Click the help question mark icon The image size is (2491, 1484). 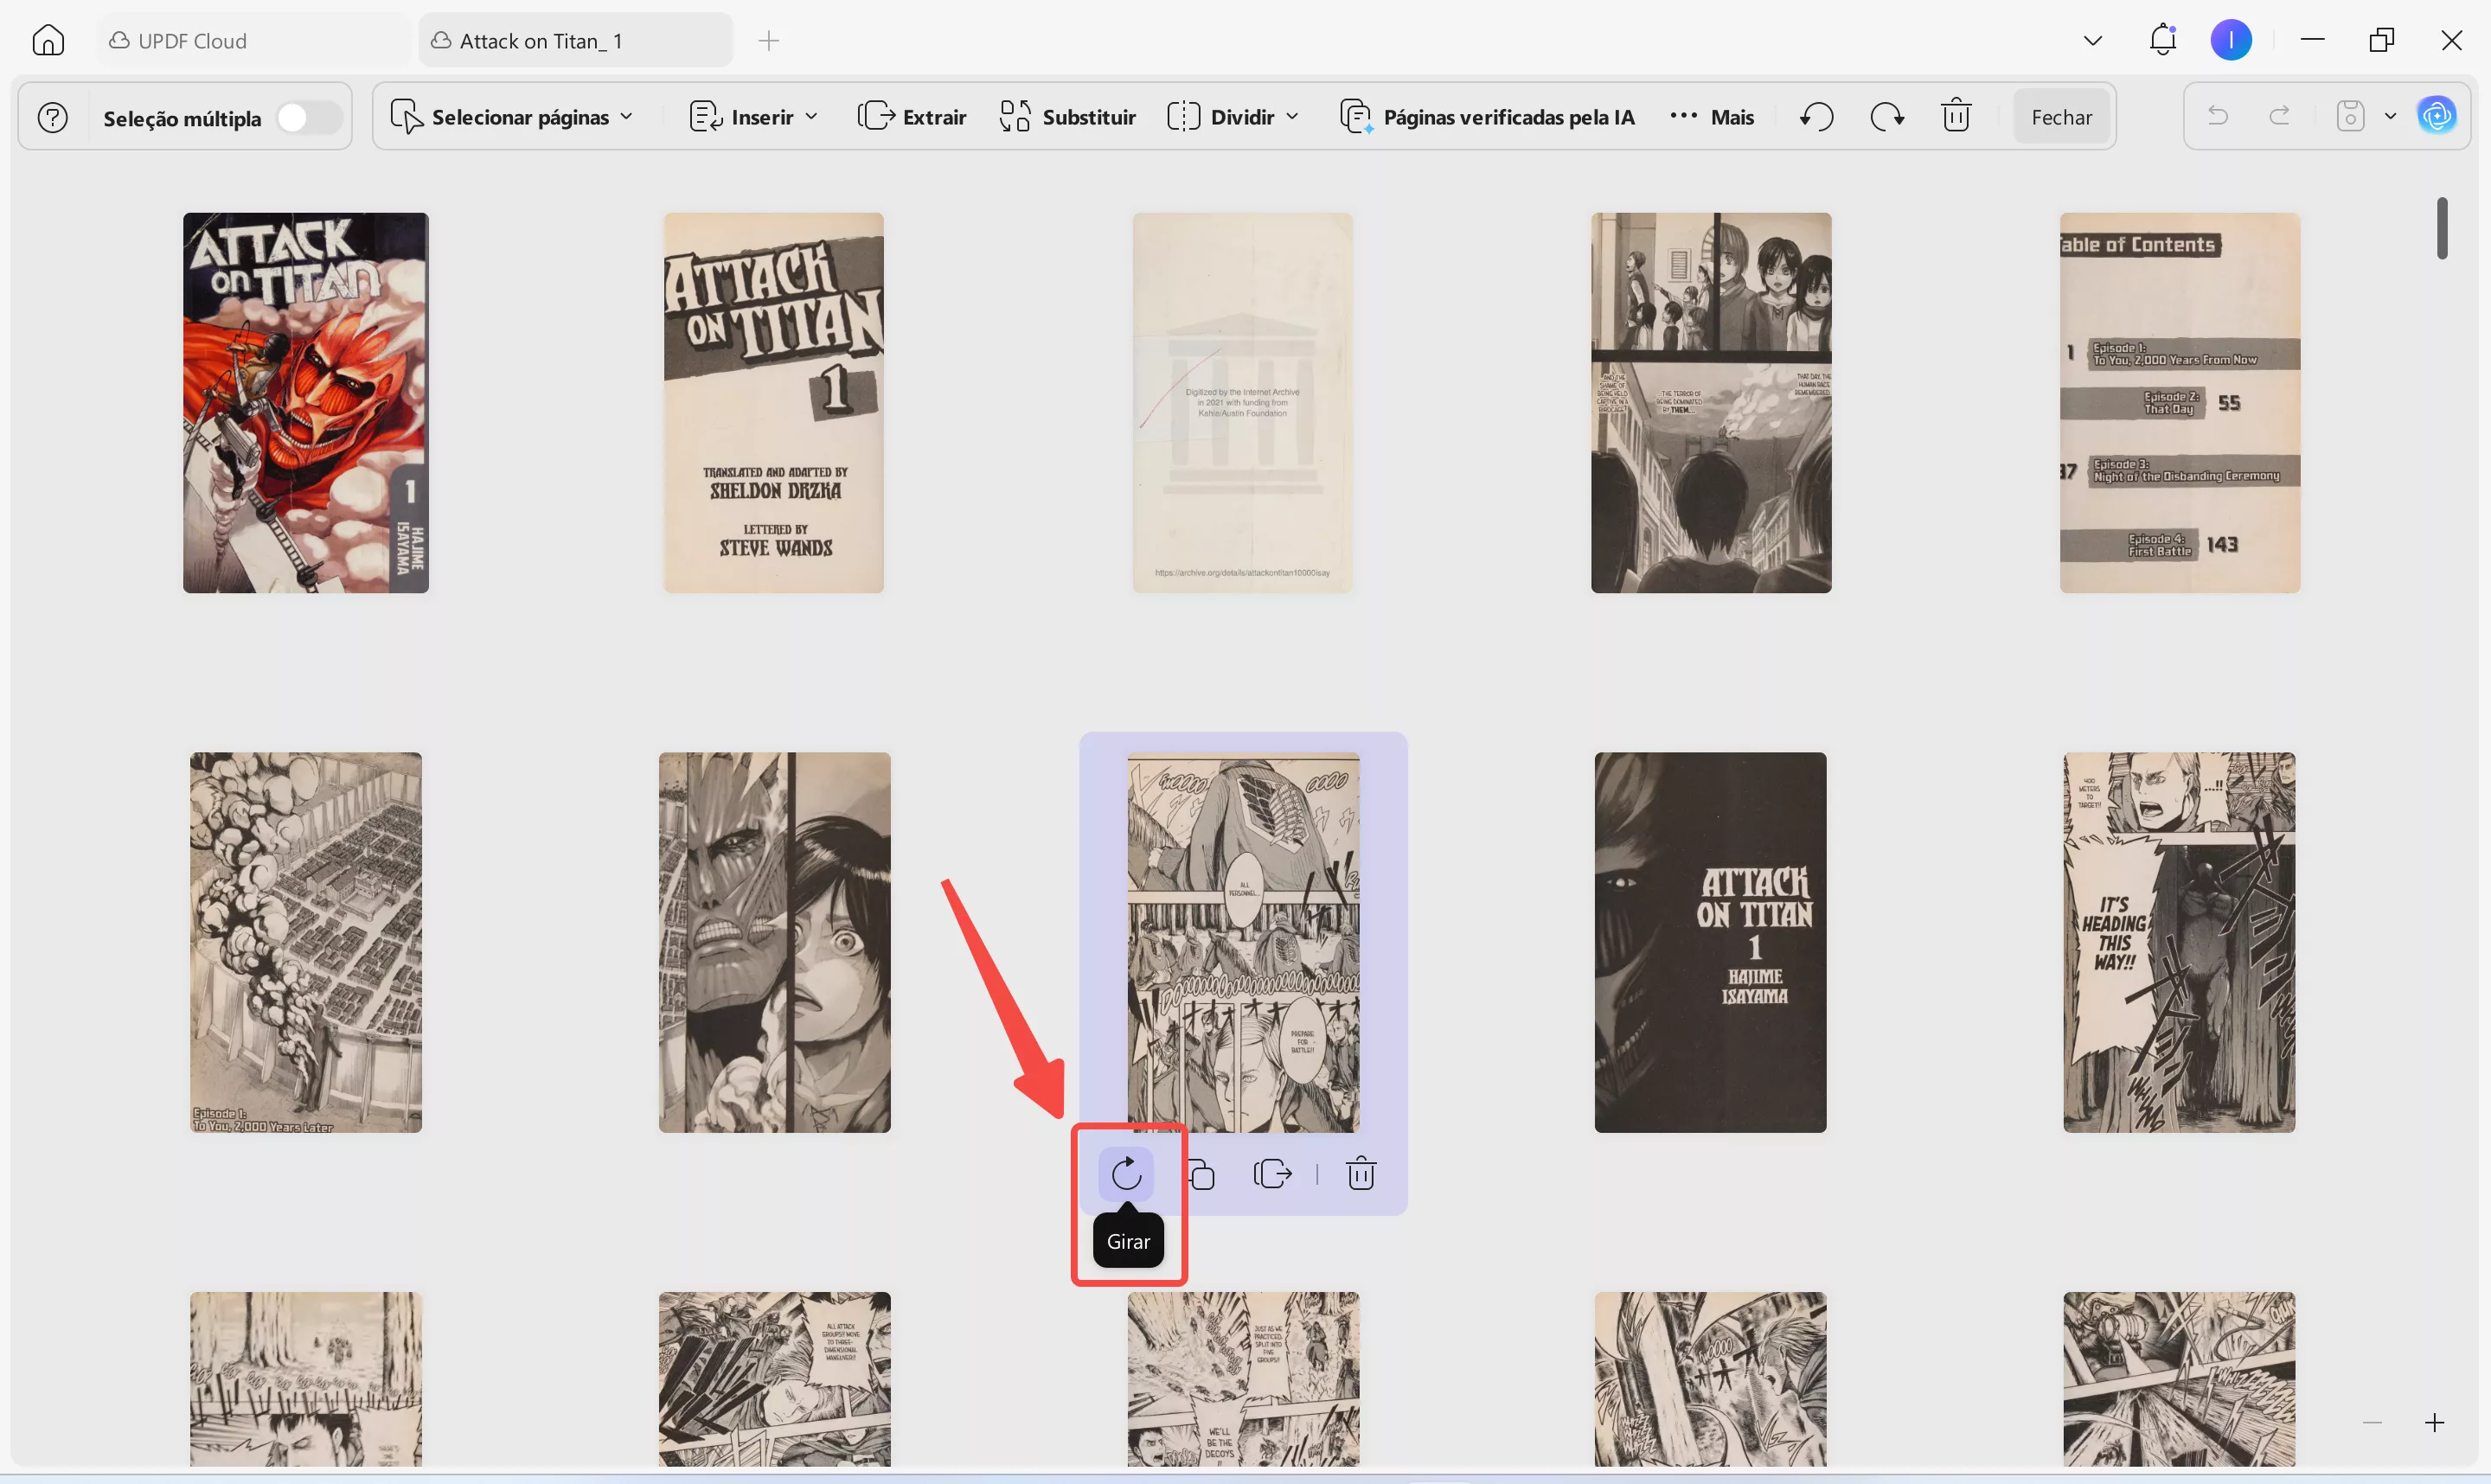click(x=52, y=118)
